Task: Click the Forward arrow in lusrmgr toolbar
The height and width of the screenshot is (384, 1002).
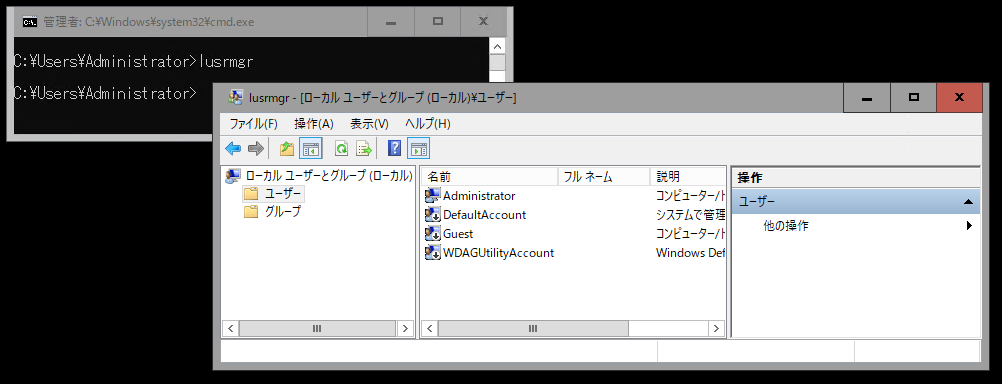Action: [x=256, y=149]
